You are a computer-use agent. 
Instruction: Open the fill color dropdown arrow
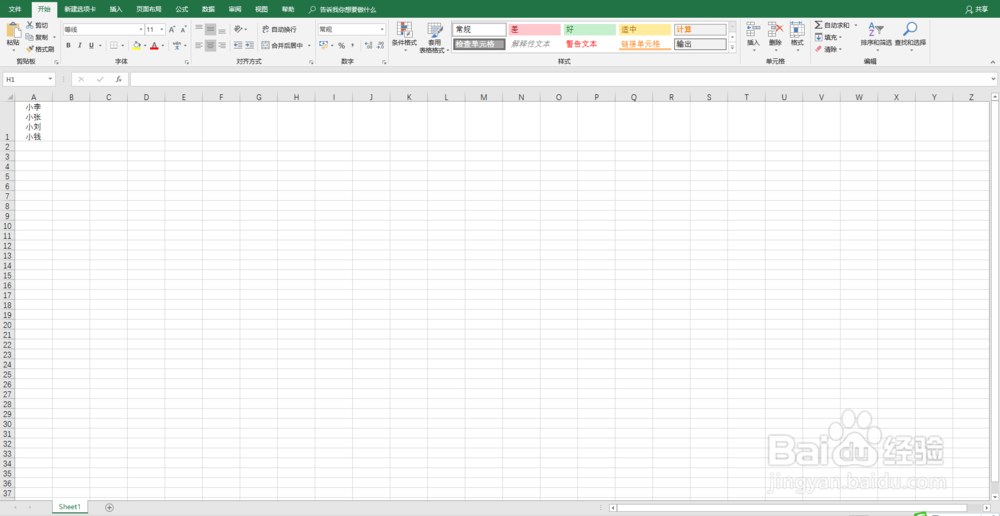pos(145,46)
